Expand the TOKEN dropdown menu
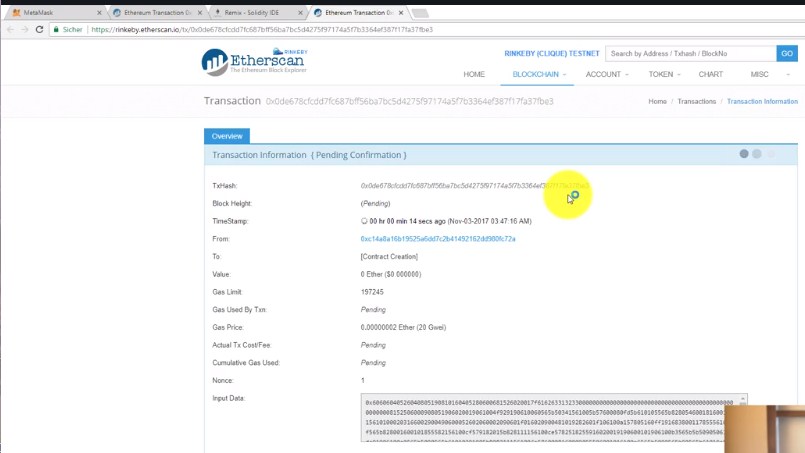The height and width of the screenshot is (453, 805). [x=664, y=74]
